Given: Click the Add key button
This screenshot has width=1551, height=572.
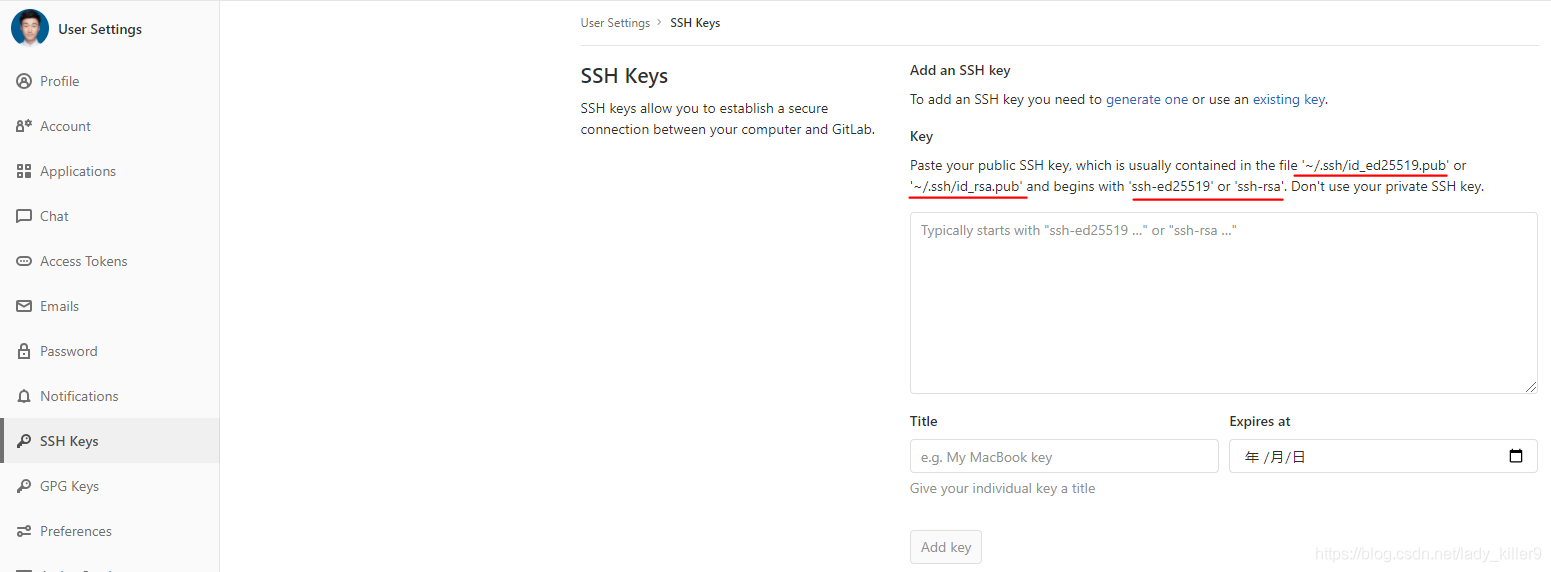Looking at the screenshot, I should click(x=946, y=547).
